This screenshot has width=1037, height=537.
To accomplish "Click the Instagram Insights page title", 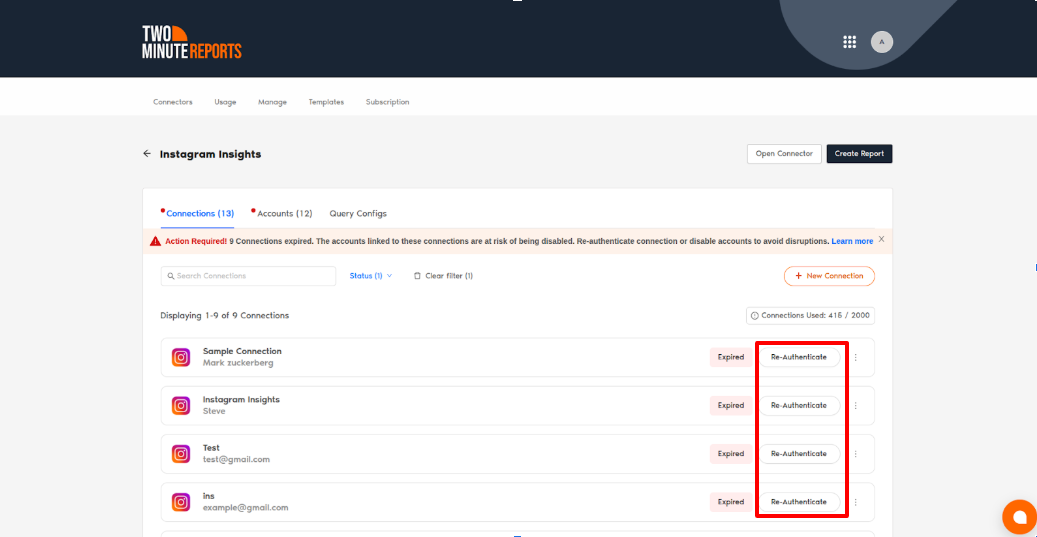I will [210, 154].
